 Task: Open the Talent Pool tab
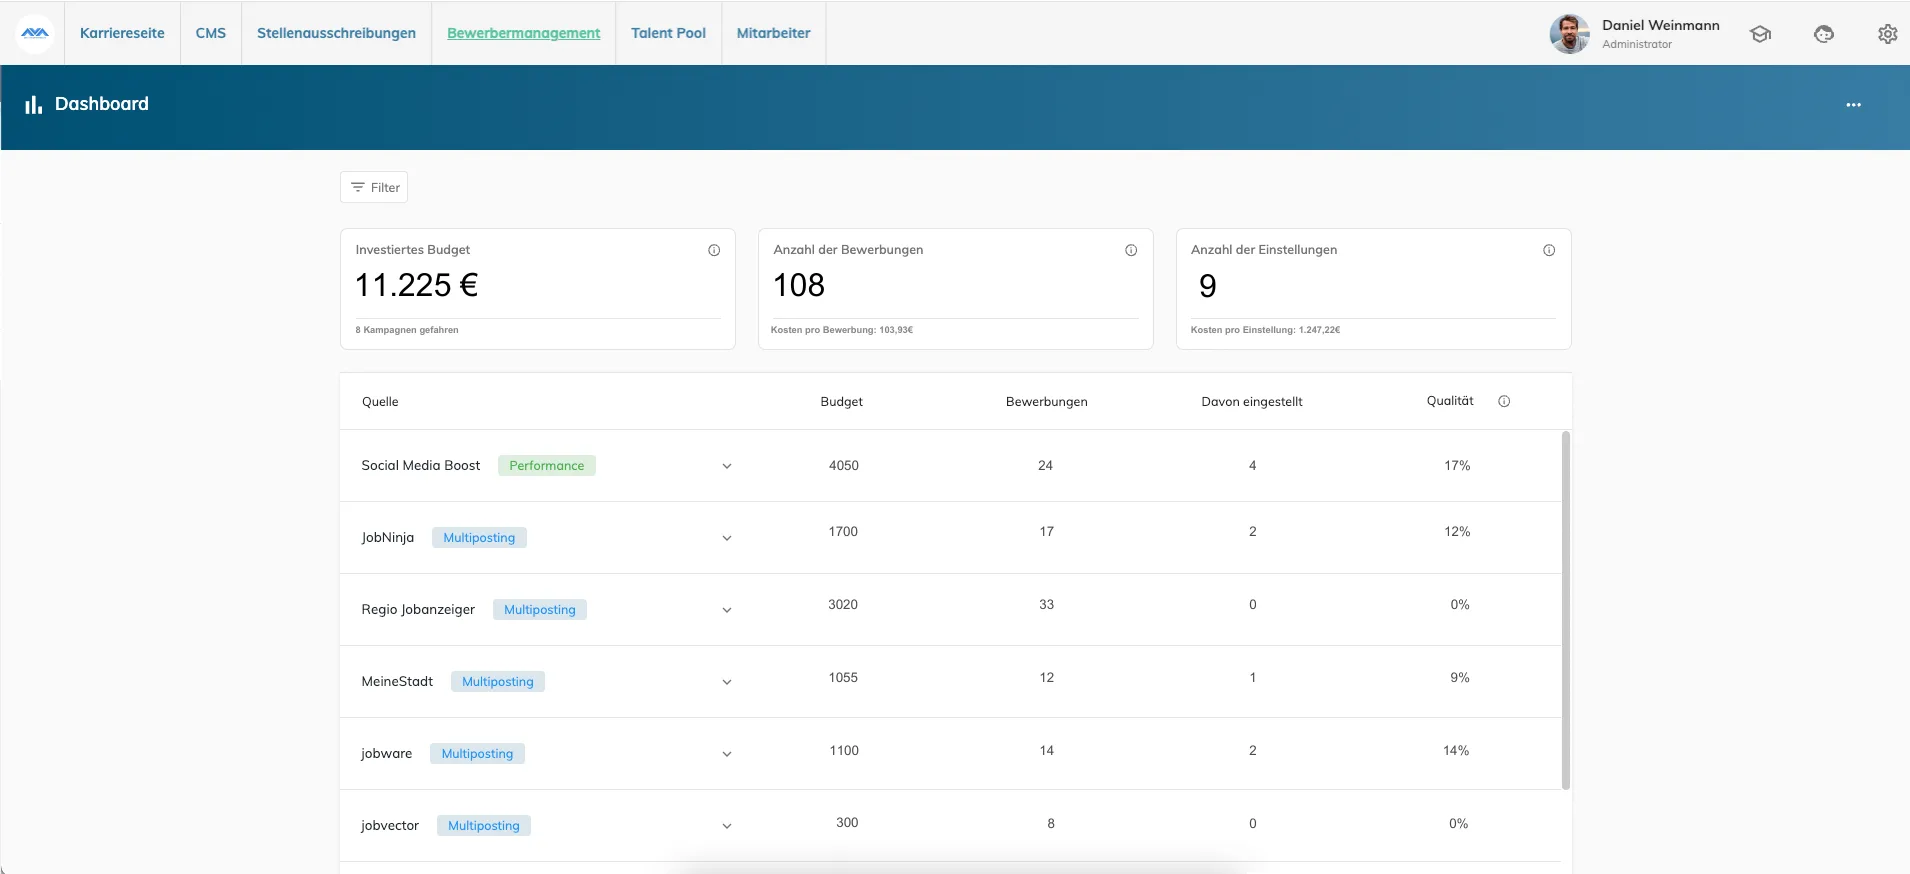click(668, 33)
